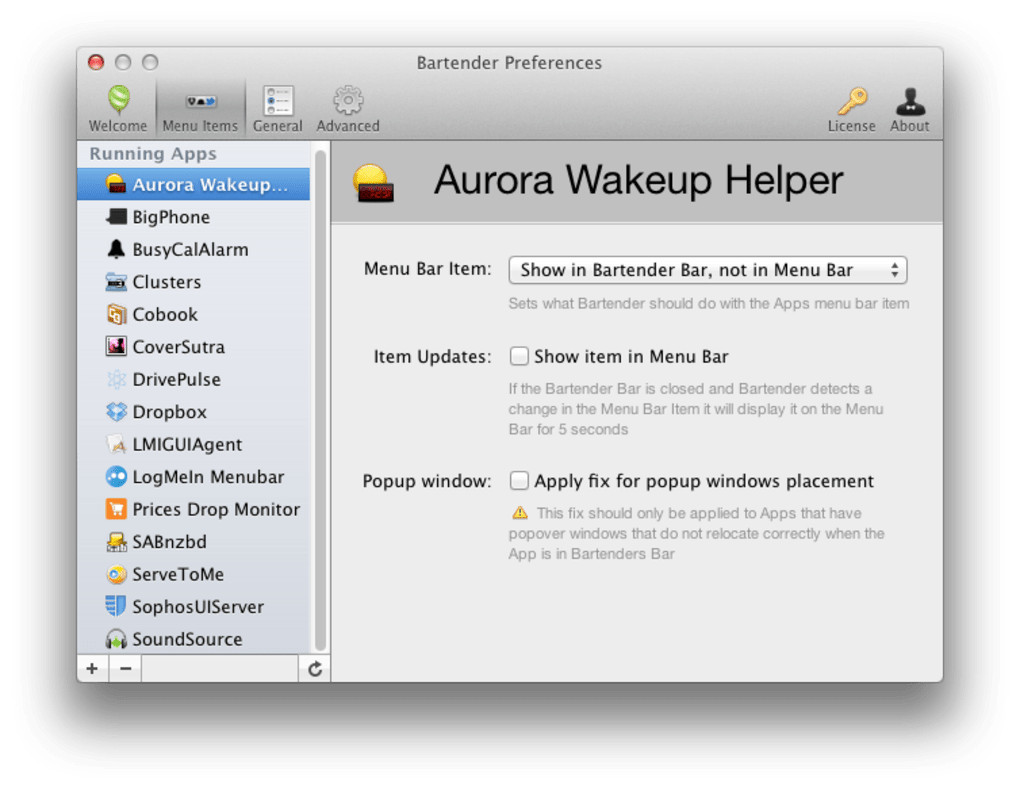Select LogMeIn Menubar in the list
Viewport: 1020px width, 789px height.
click(207, 477)
